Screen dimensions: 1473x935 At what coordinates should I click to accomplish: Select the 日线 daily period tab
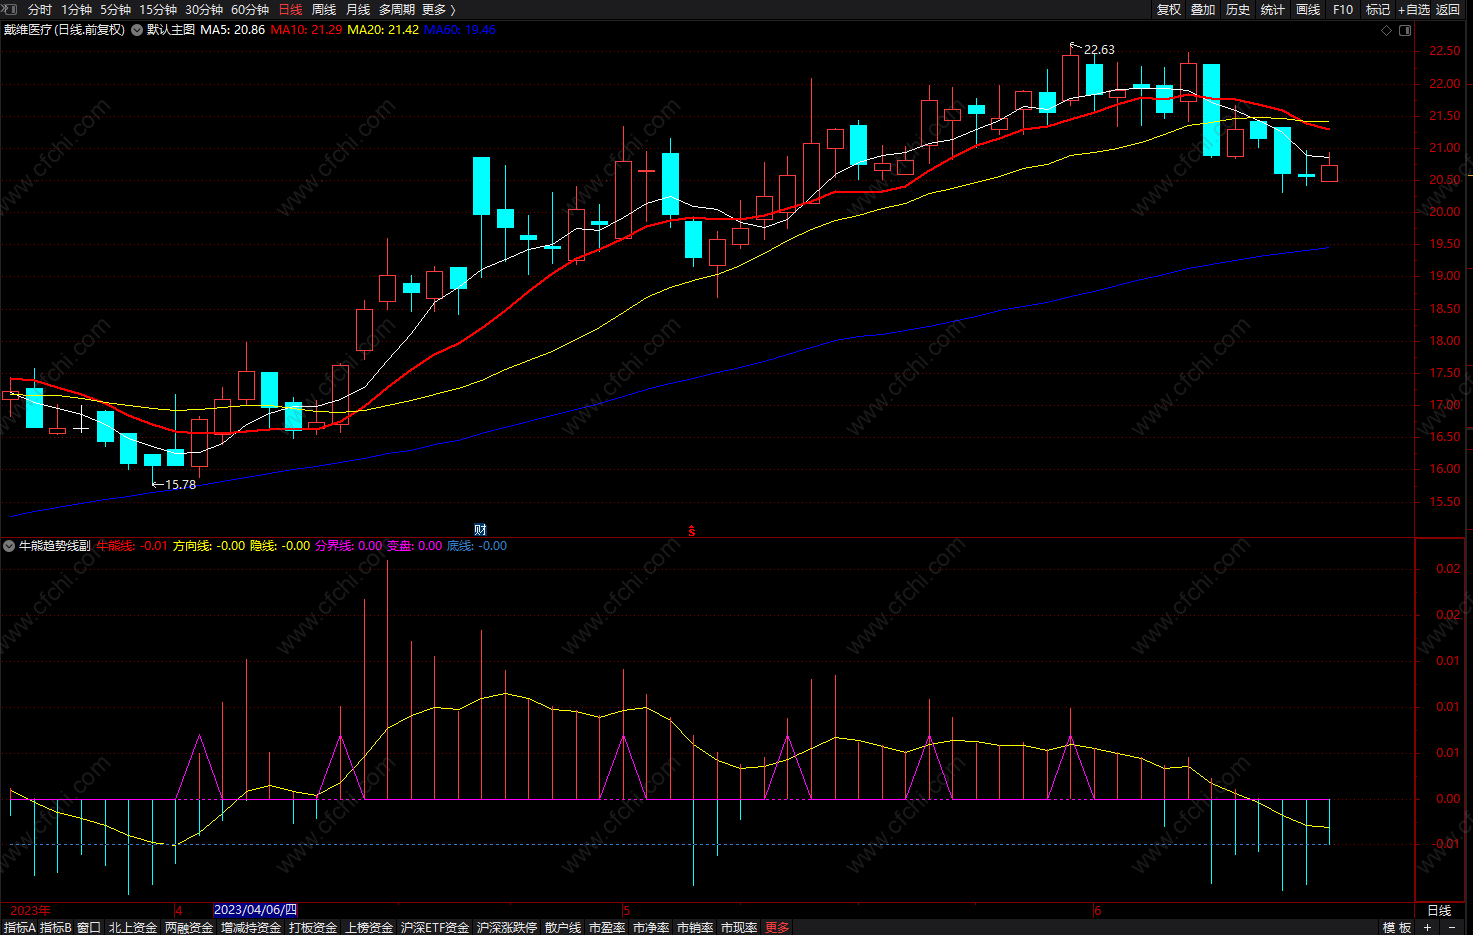(290, 9)
